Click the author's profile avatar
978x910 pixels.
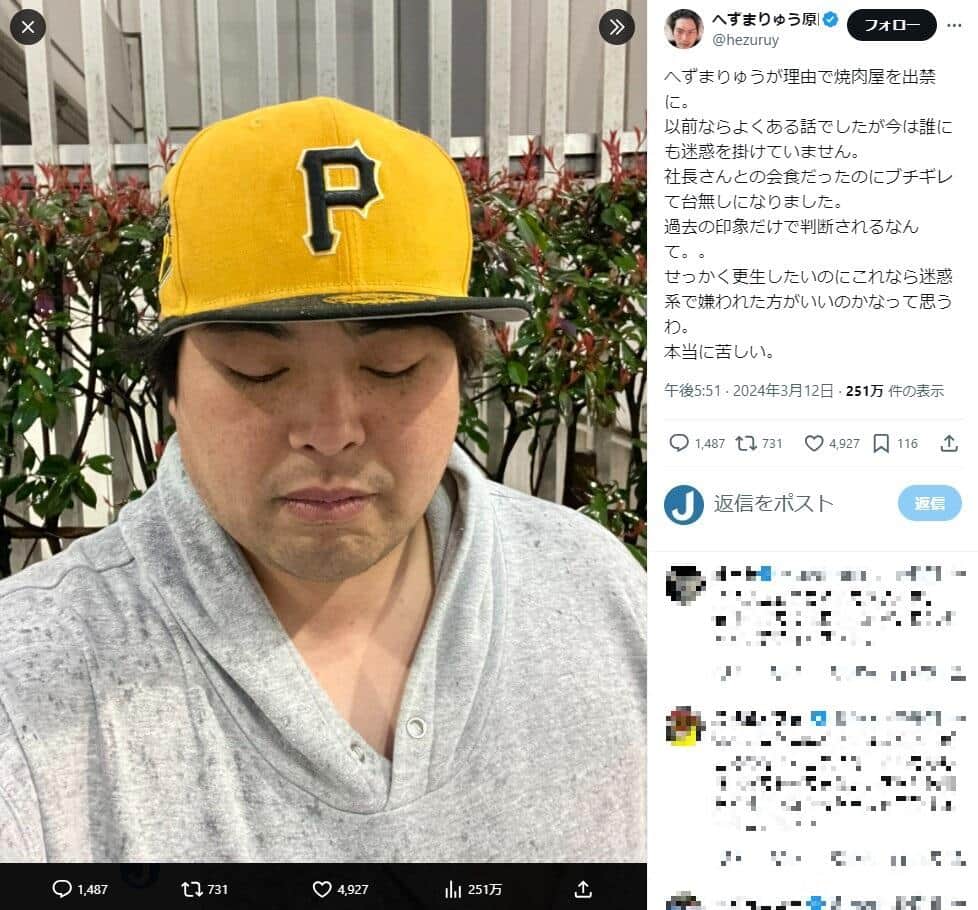tap(684, 29)
